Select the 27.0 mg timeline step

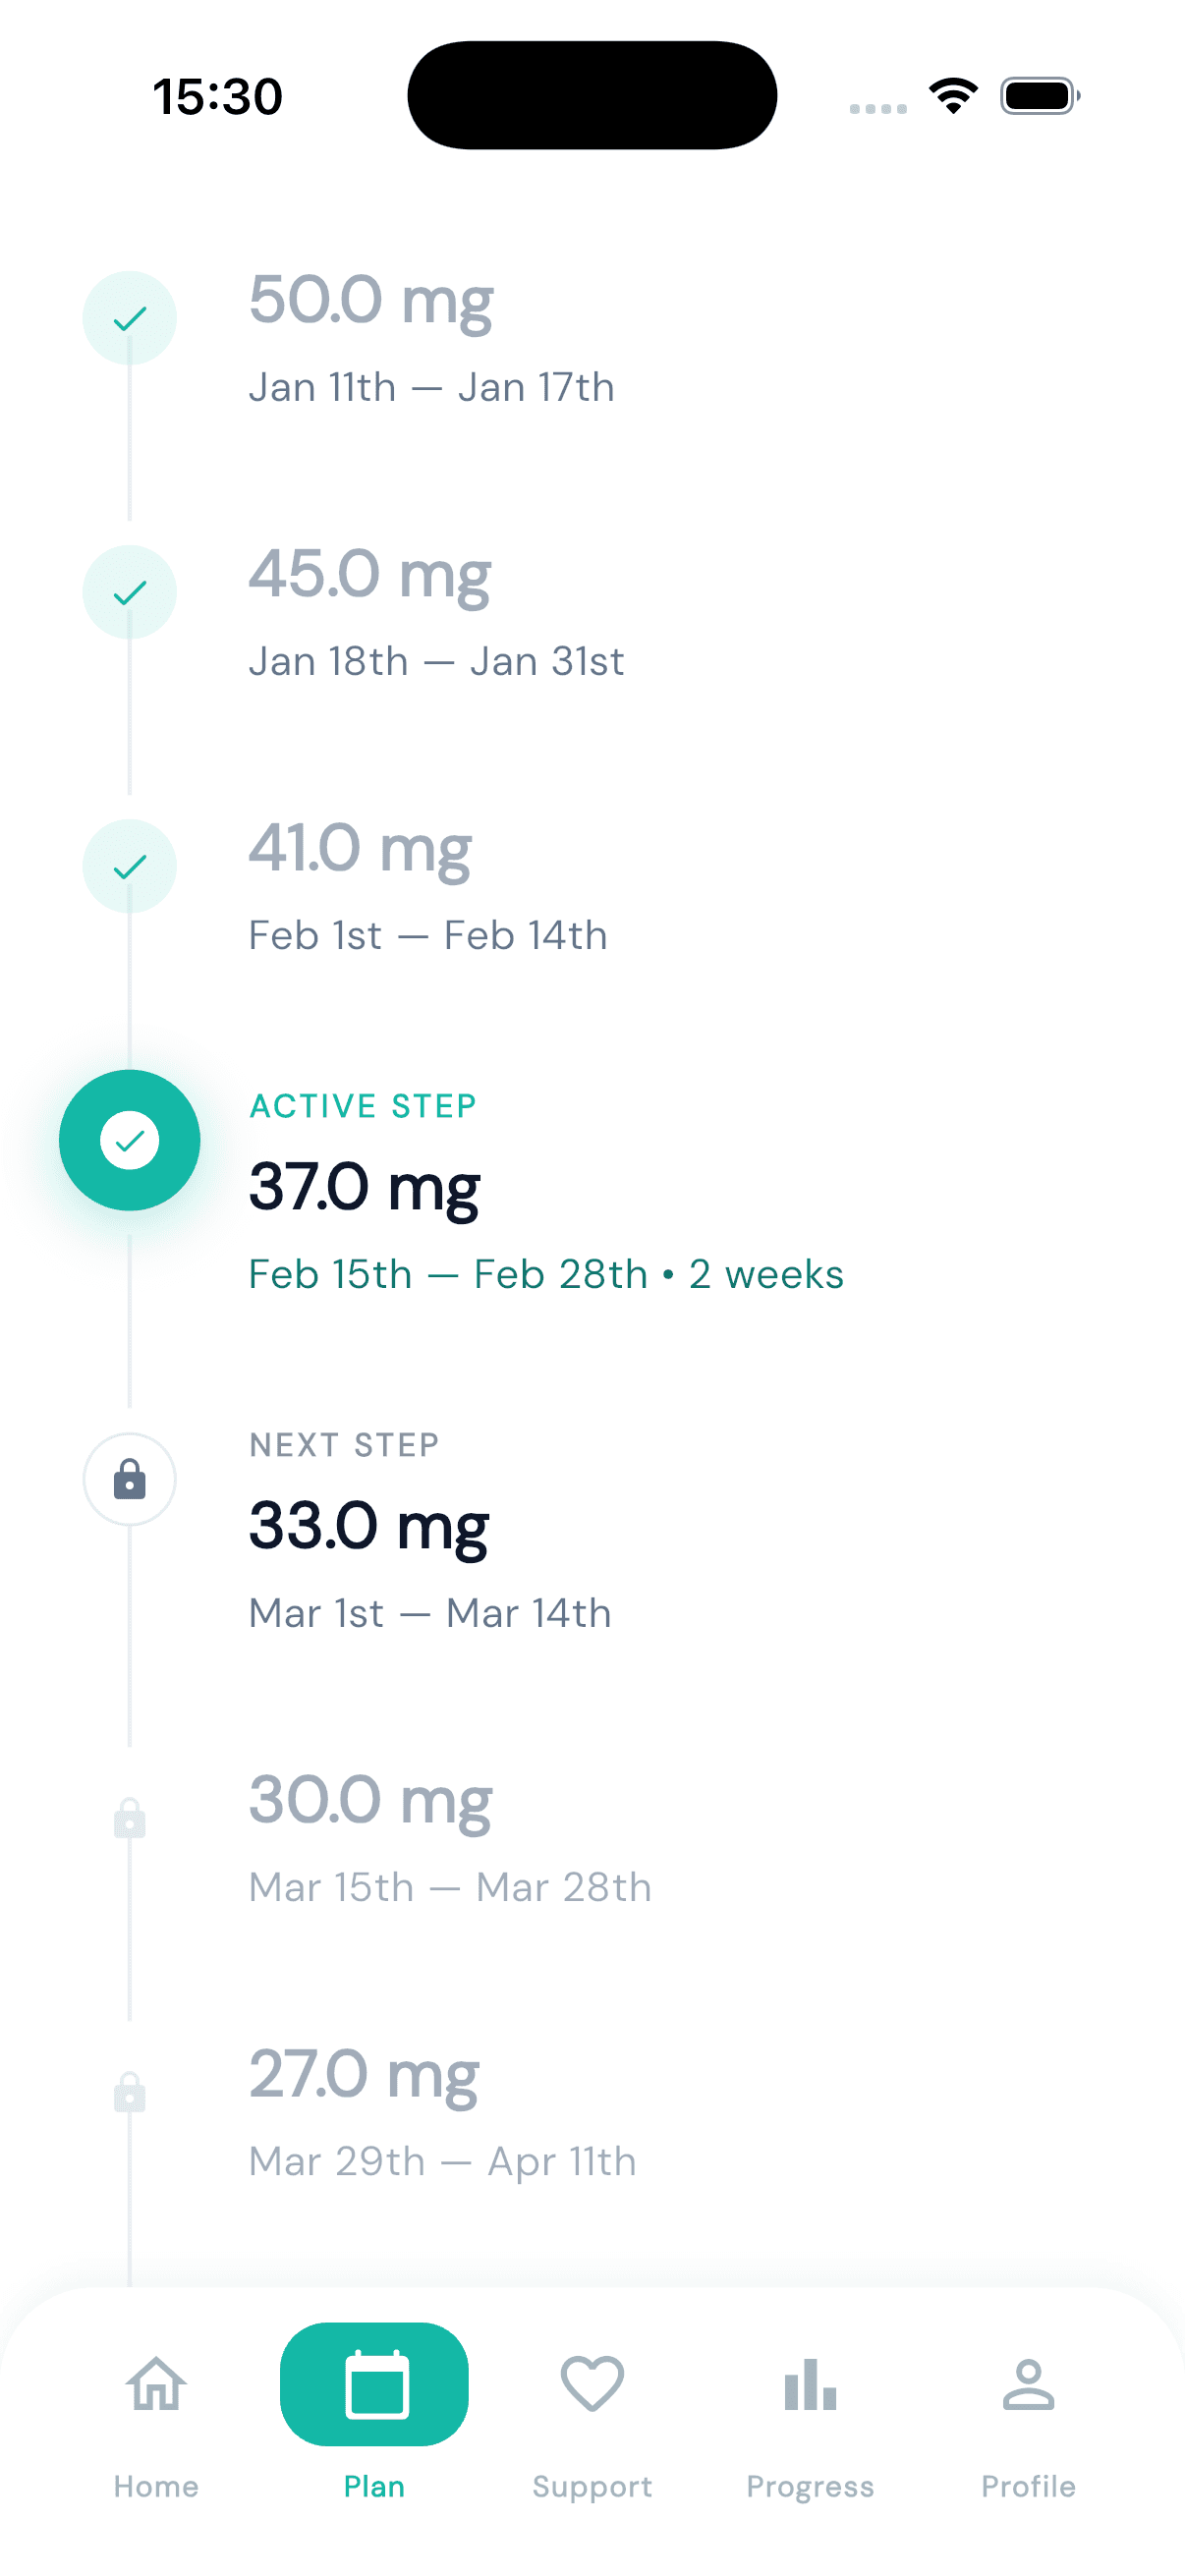click(364, 2074)
